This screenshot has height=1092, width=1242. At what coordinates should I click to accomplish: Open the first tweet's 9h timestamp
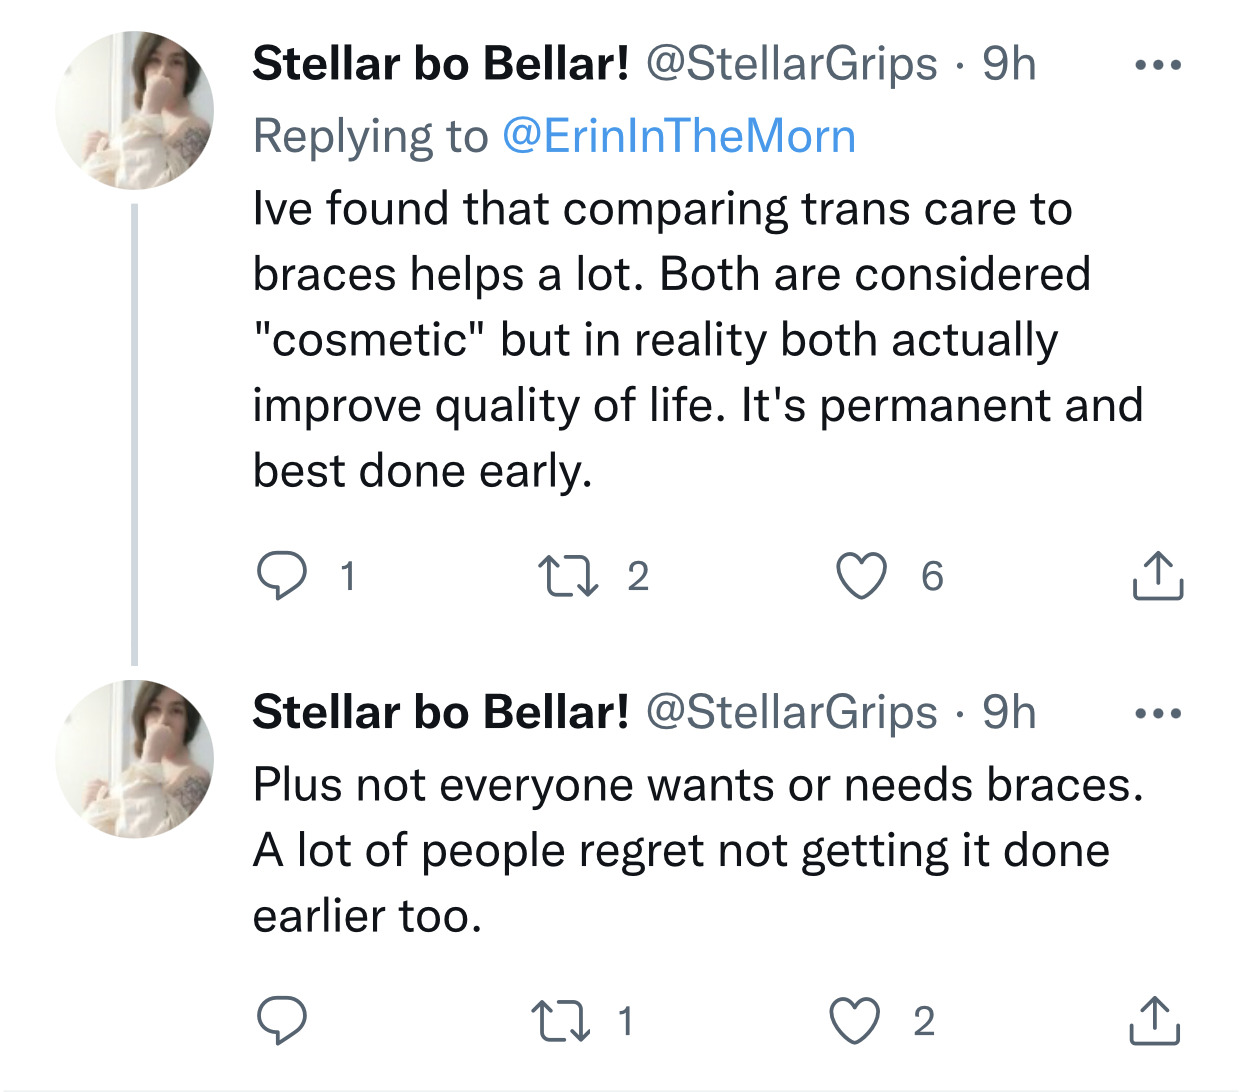[1008, 64]
